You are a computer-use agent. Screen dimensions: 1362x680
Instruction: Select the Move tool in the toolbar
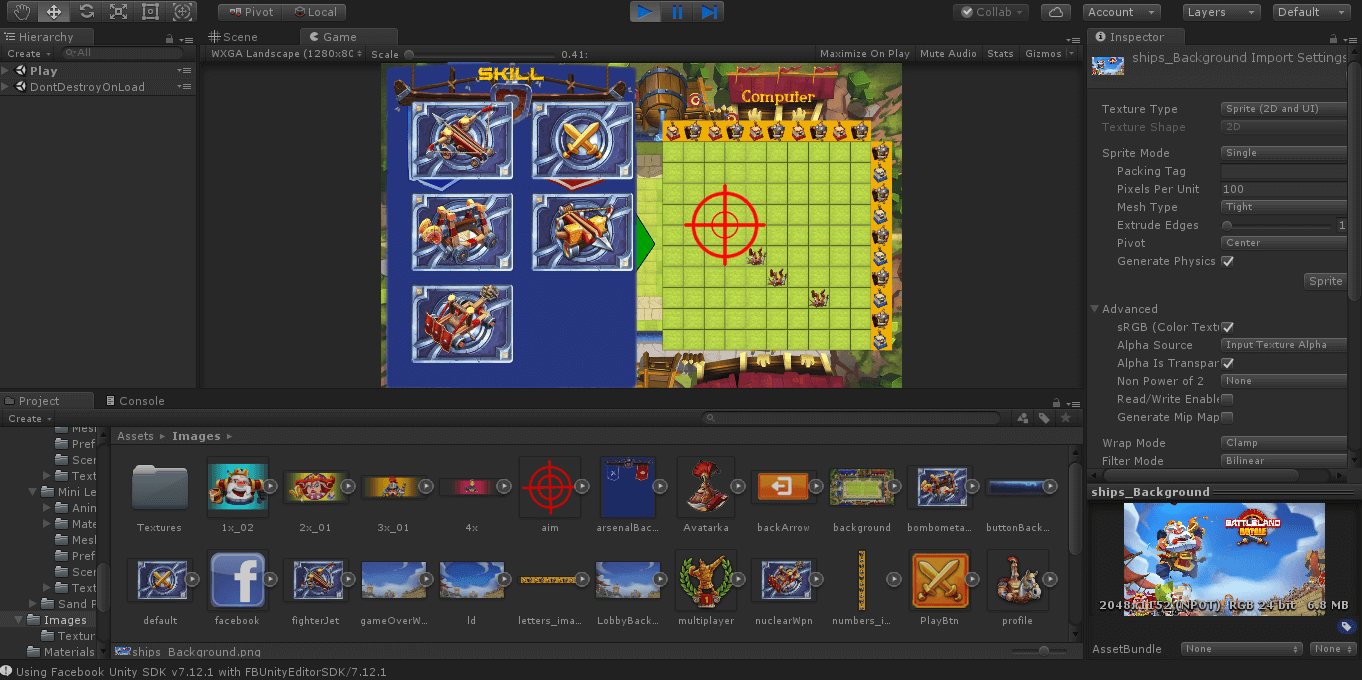point(54,12)
